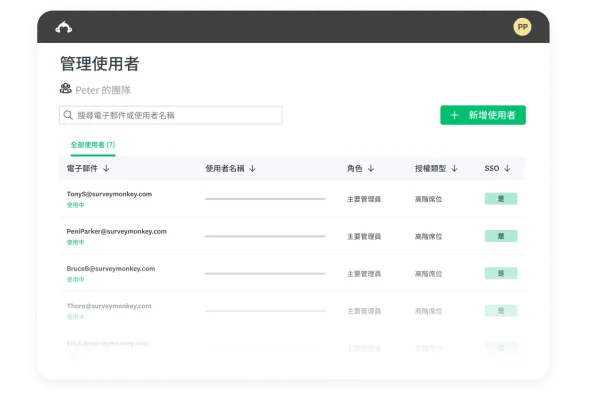Select TonyS@surveymonkey.com email

(x=109, y=194)
